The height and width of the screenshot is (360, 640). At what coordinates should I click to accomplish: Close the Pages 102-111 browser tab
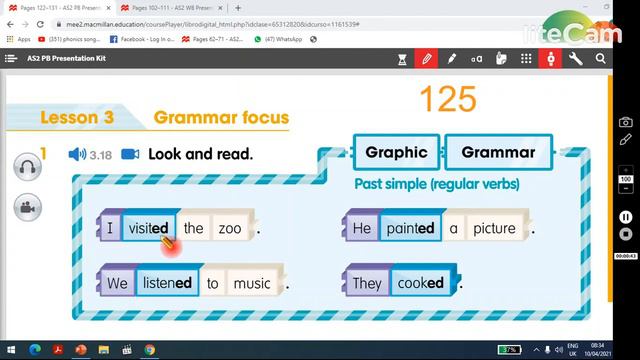(x=220, y=8)
